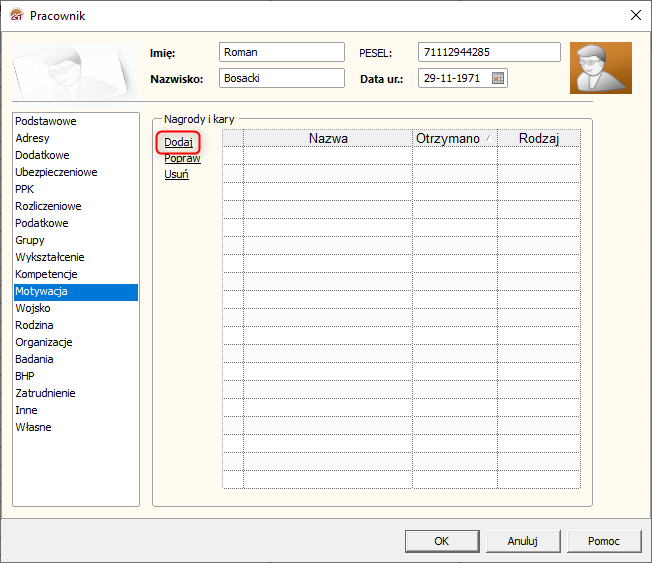This screenshot has width=652, height=563.
Task: Go to the Zatrudnienie section
Action: coord(45,393)
